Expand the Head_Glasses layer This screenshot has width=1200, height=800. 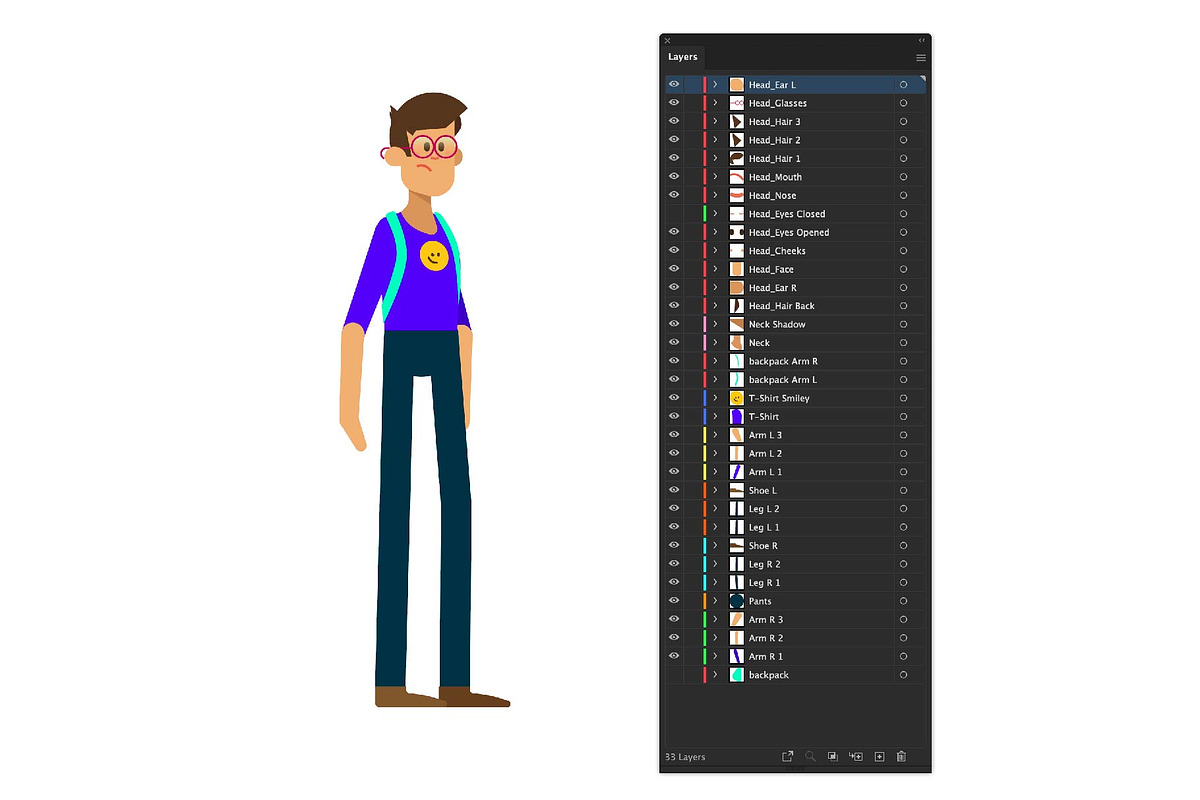pos(715,103)
